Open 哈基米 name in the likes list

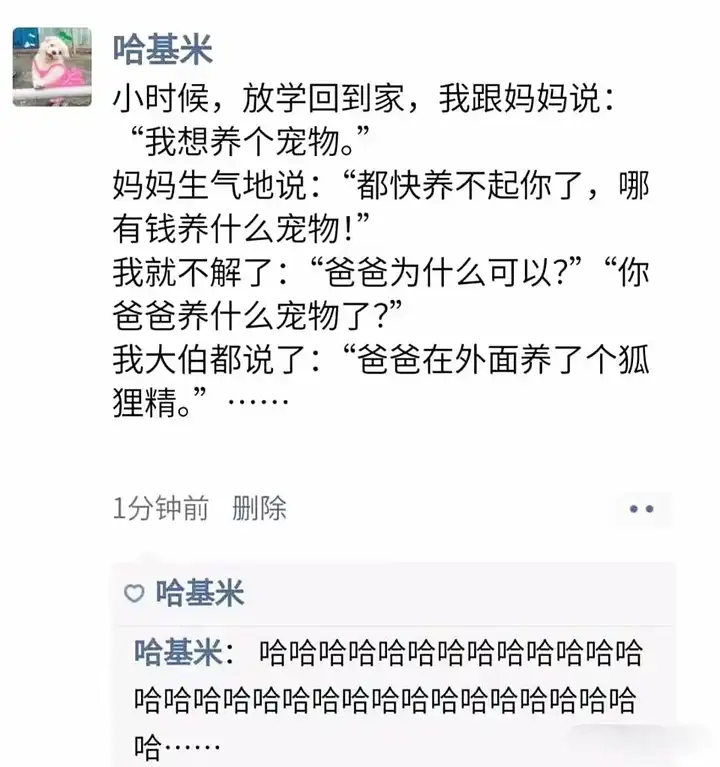(200, 593)
